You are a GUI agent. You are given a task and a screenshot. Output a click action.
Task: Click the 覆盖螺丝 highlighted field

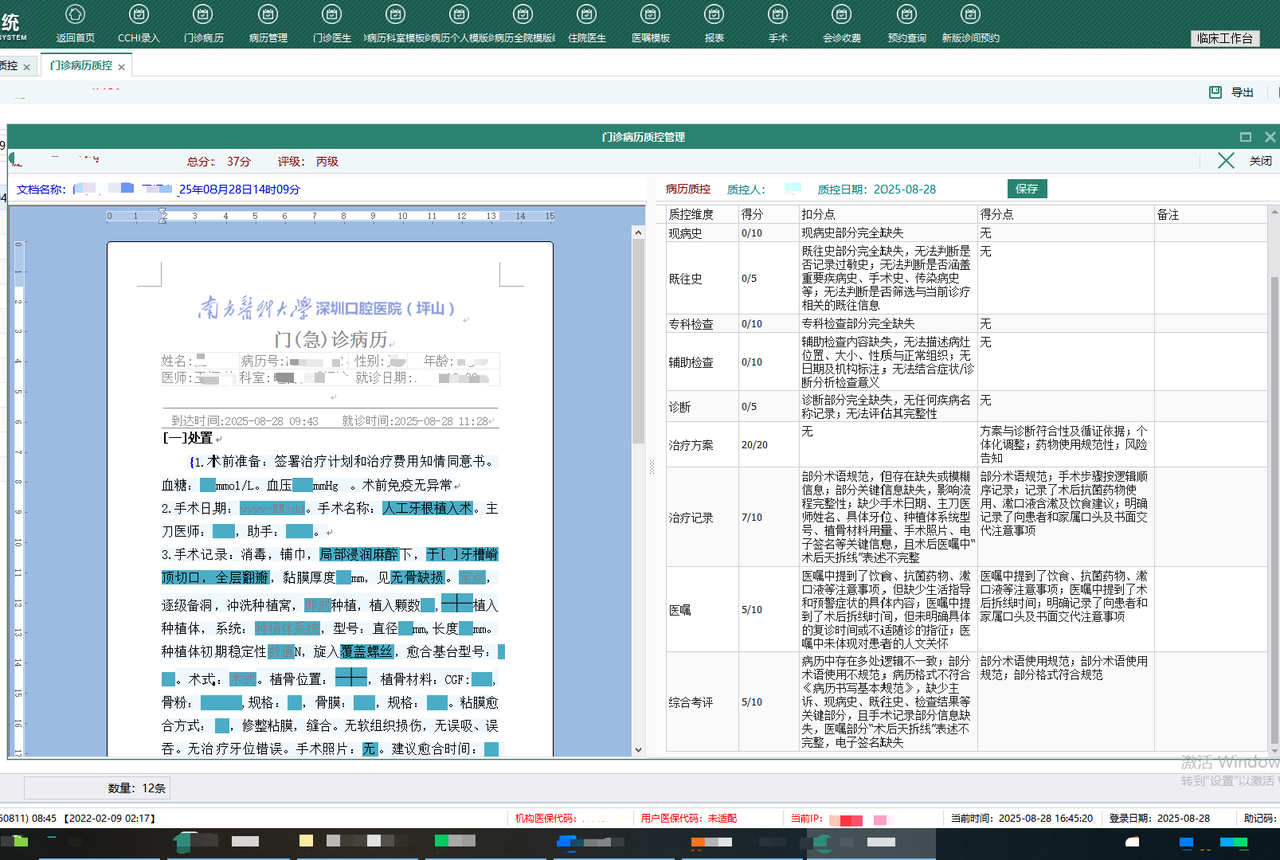[367, 651]
